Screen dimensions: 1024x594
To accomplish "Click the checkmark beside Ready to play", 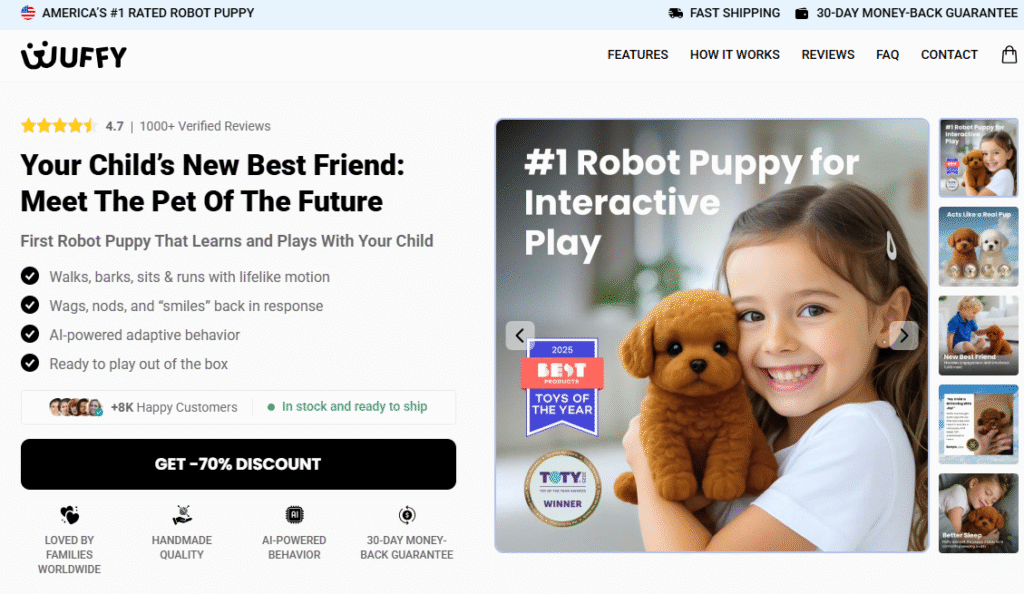I will [29, 363].
